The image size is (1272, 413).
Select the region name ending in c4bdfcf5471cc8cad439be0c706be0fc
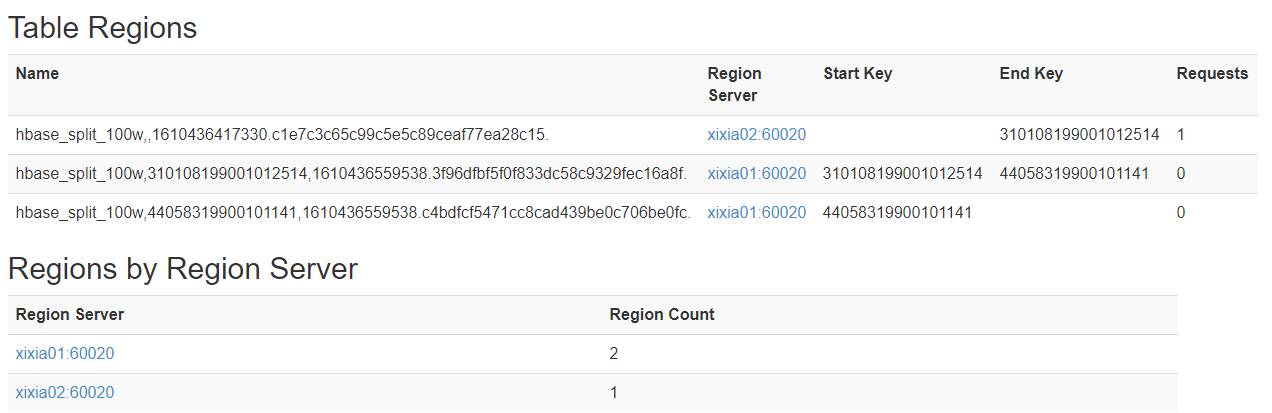[x=353, y=212]
